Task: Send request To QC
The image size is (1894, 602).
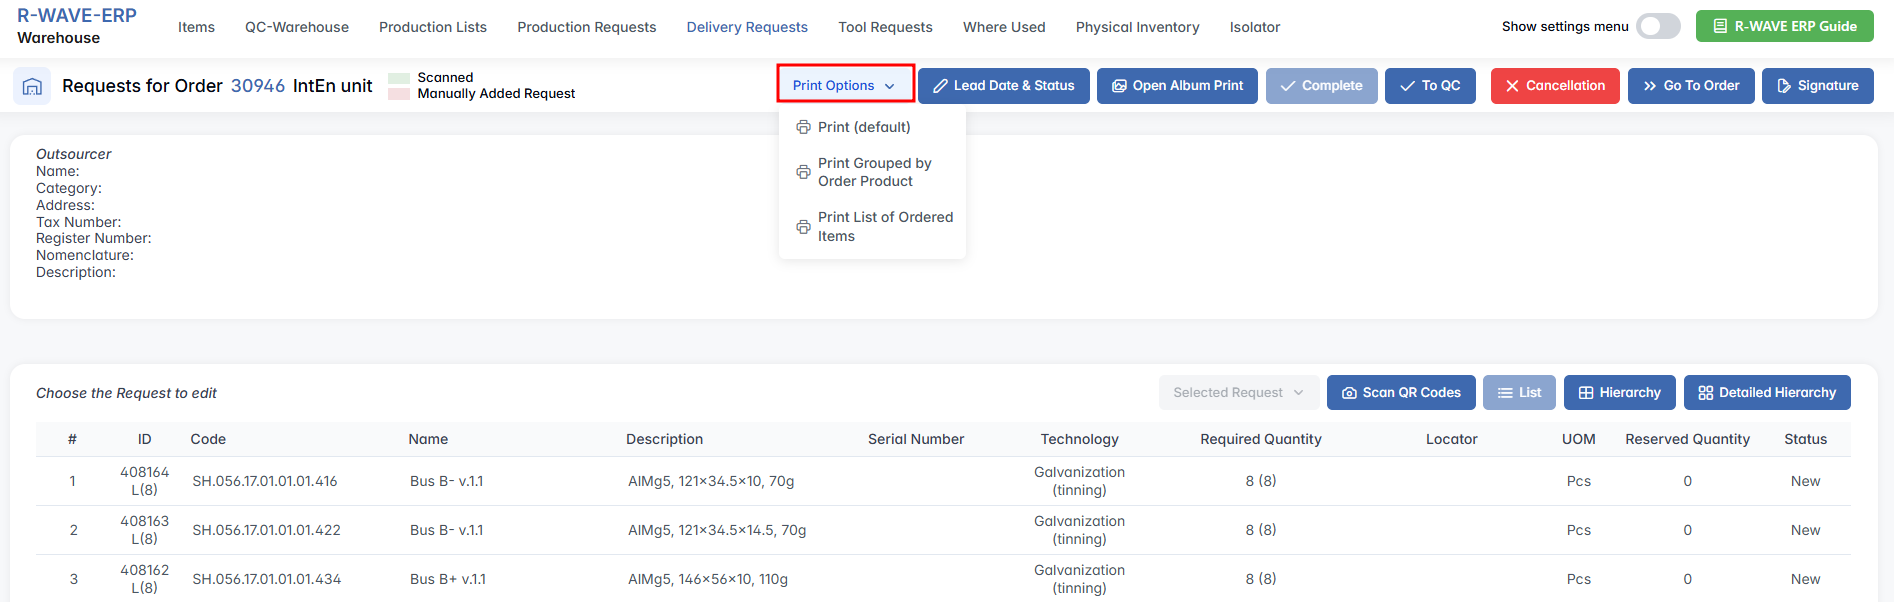Action: [1429, 86]
